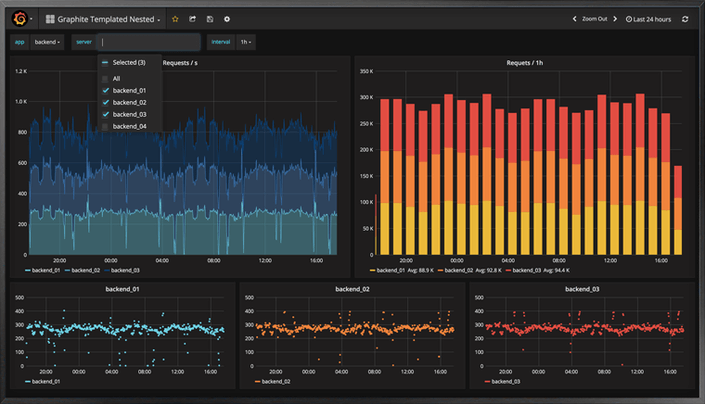
Task: Save dashboard with the floppy disk icon
Action: click(210, 19)
